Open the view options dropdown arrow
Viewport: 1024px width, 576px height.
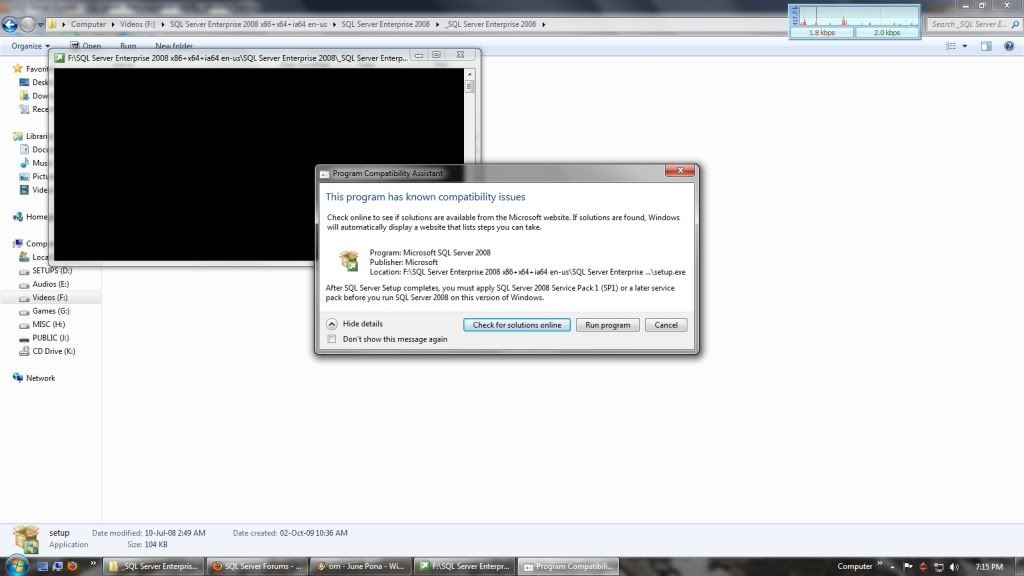point(965,46)
